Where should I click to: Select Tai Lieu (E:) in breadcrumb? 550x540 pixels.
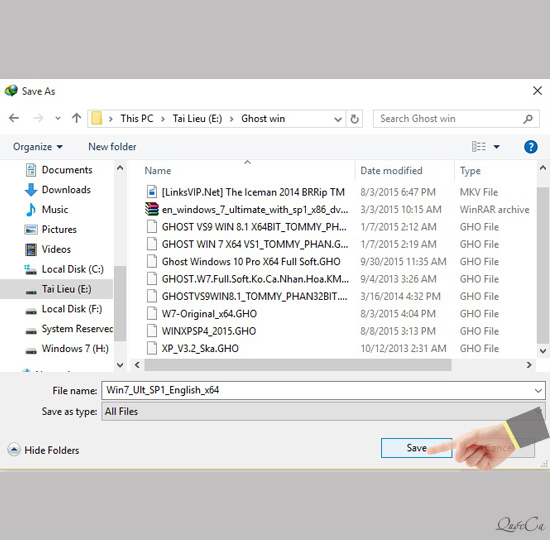(197, 119)
